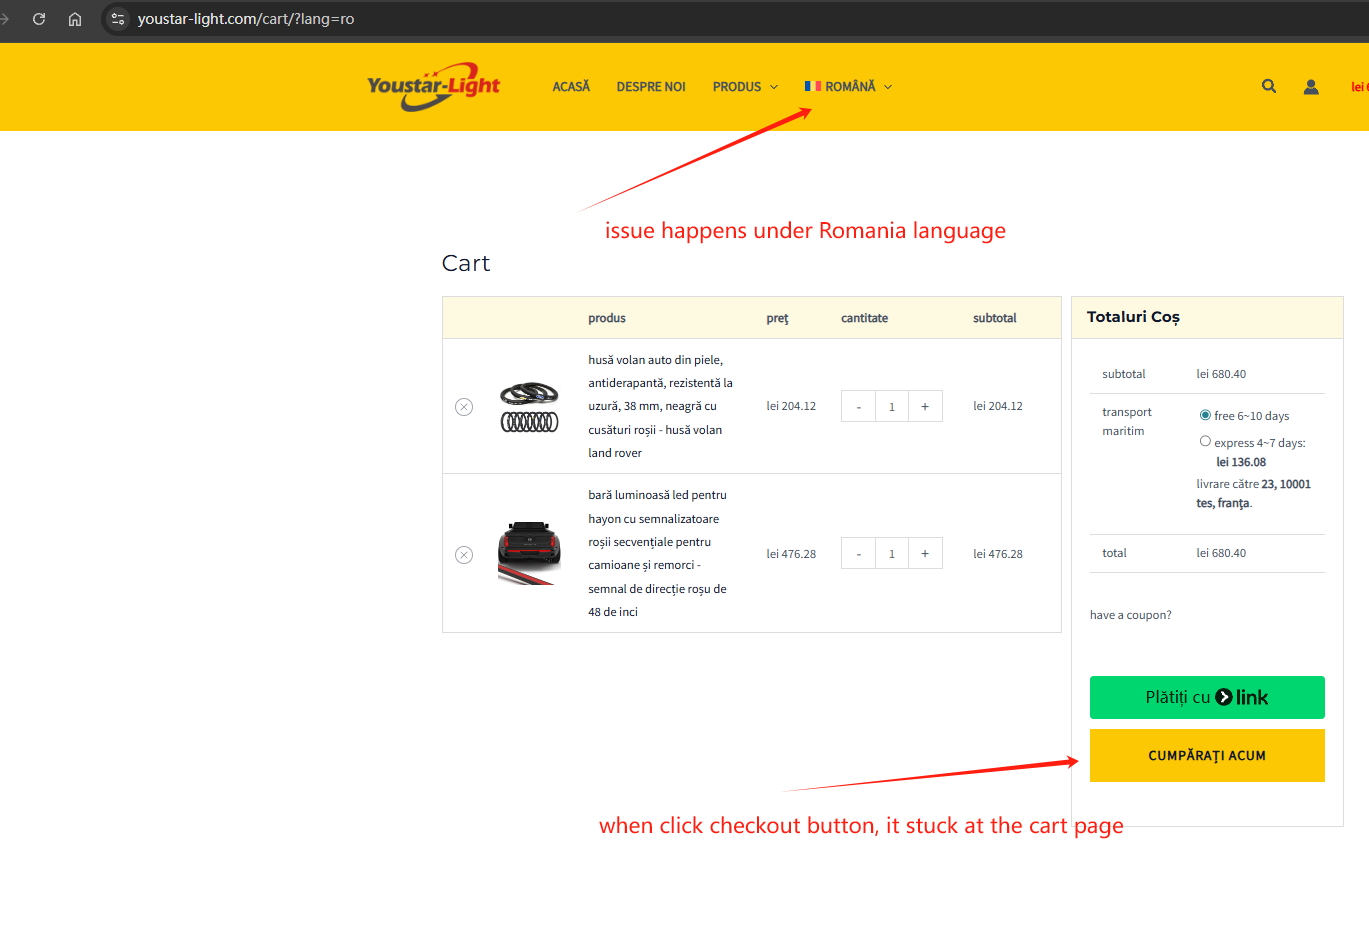This screenshot has height=936, width=1369.
Task: Select express 4~7 days shipping
Action: click(1205, 441)
